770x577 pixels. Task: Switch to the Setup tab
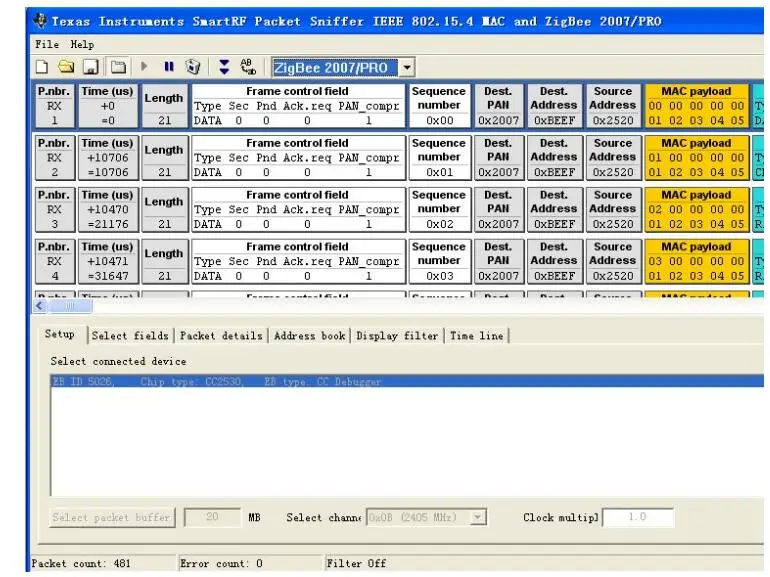[59, 334]
